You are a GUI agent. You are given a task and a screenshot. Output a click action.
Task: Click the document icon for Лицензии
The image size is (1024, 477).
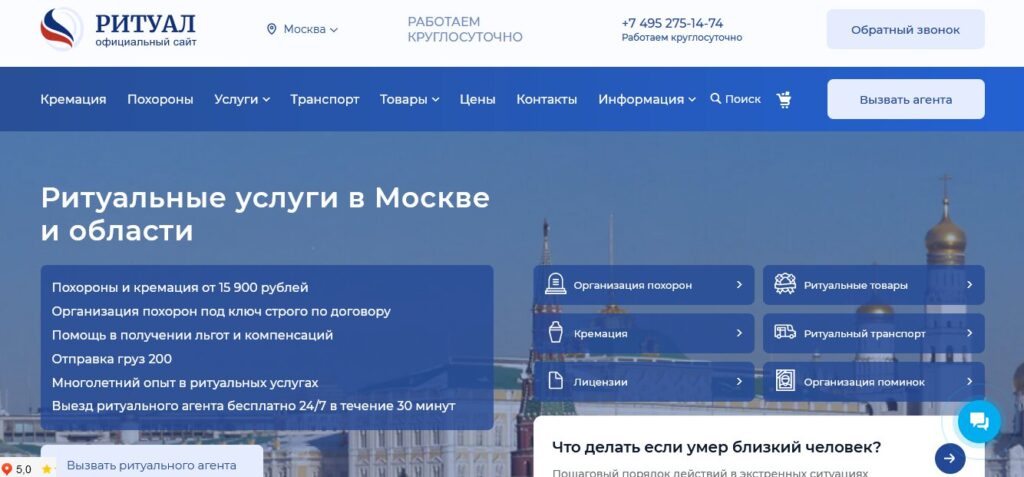555,382
